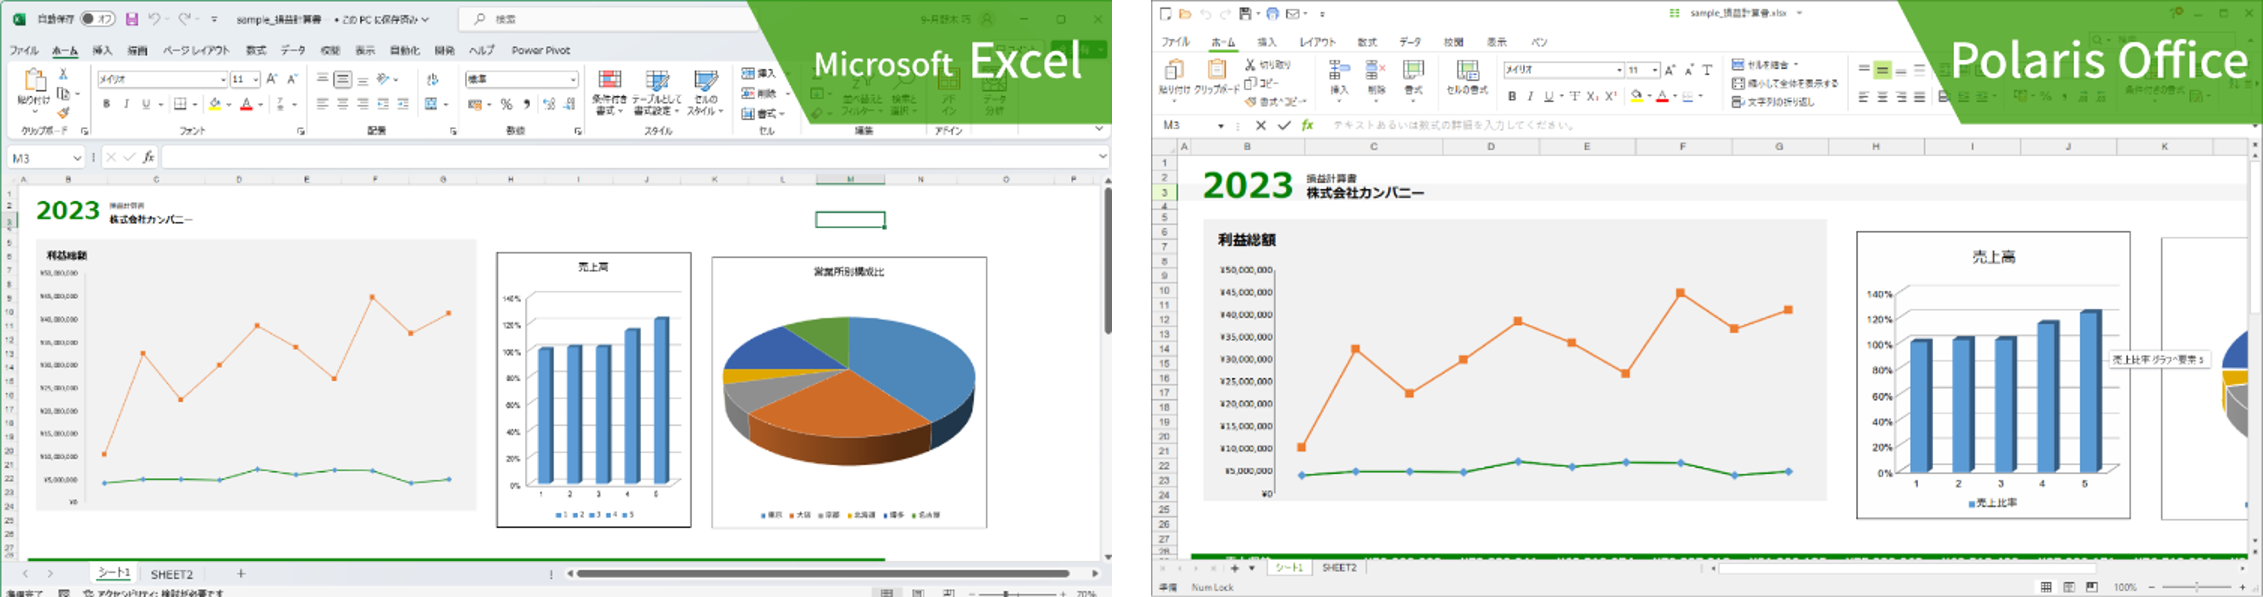Click the Cut scissors icon in Excel
This screenshot has height=597, width=2263.
point(63,75)
